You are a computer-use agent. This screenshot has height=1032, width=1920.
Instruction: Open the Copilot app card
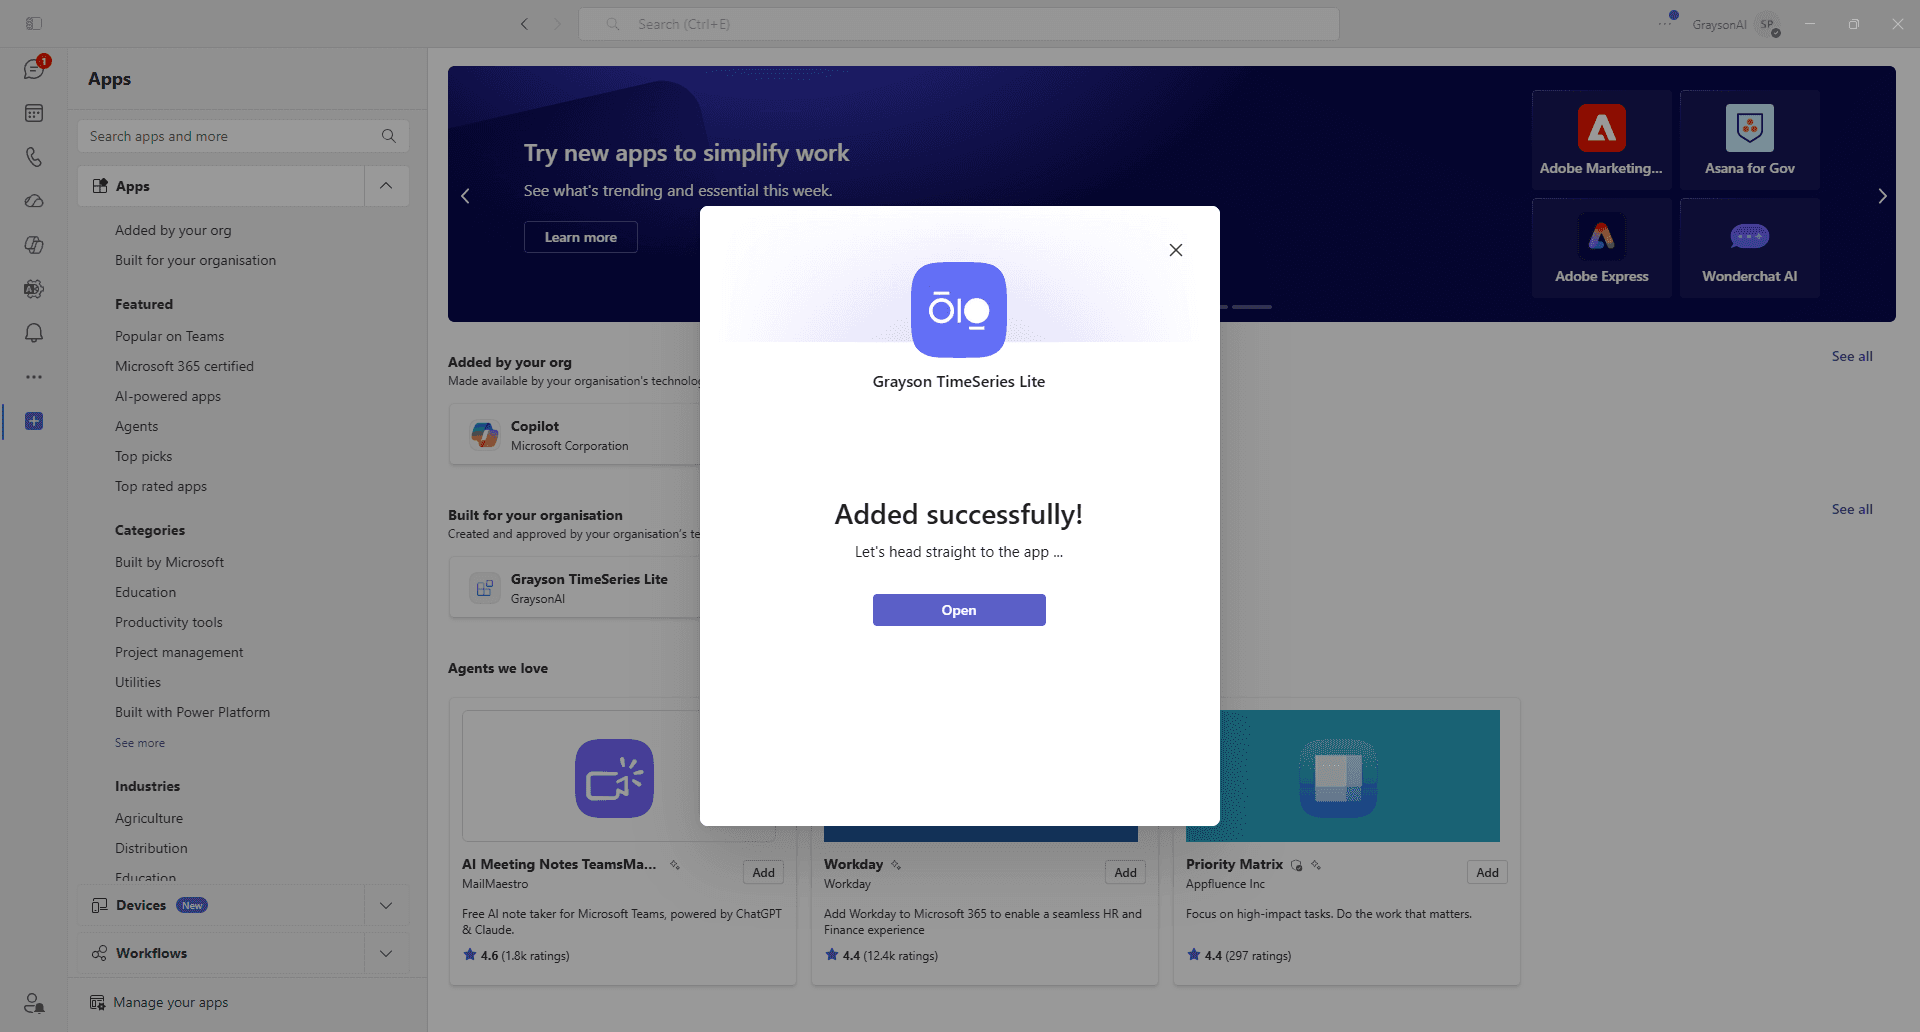(575, 435)
